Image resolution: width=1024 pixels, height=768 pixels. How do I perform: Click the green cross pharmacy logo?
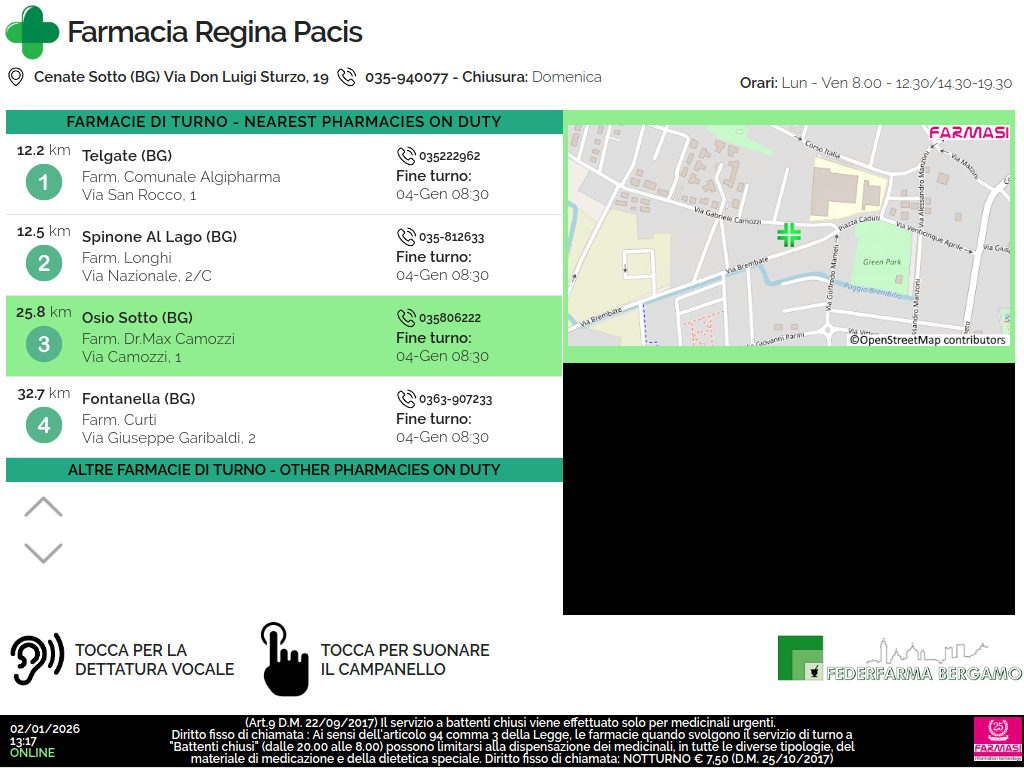pyautogui.click(x=32, y=32)
